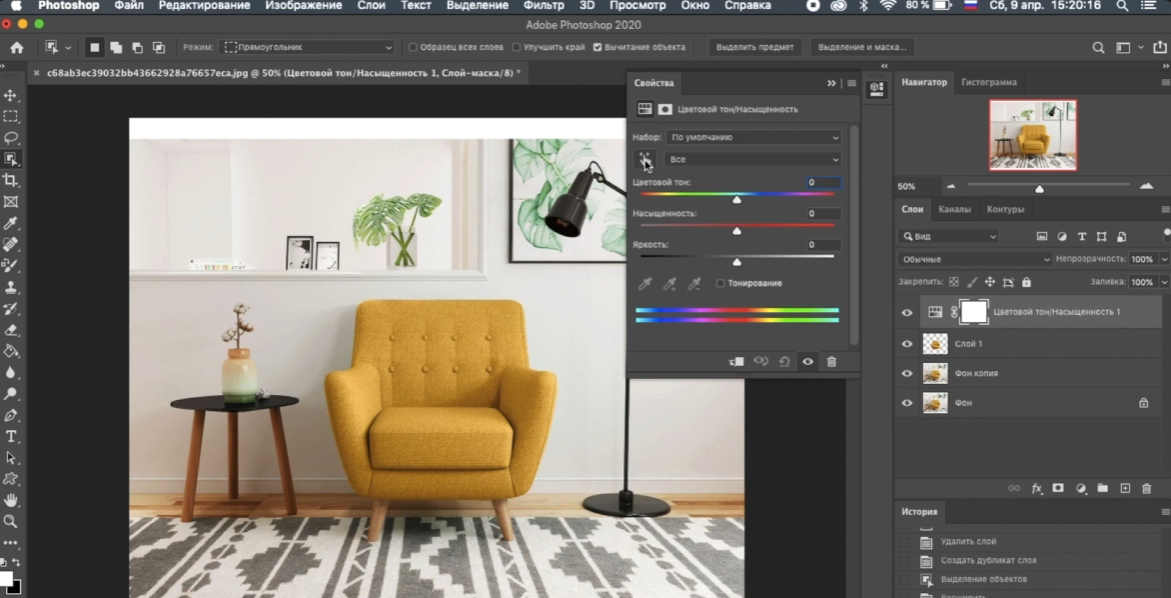1171x598 pixels.
Task: Open the Набор preset dropdown
Action: pyautogui.click(x=753, y=137)
